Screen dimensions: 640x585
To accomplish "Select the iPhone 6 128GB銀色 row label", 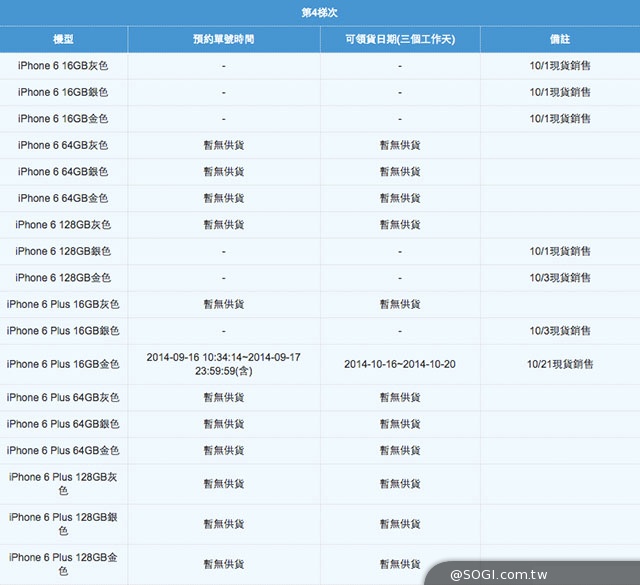I will pos(63,251).
